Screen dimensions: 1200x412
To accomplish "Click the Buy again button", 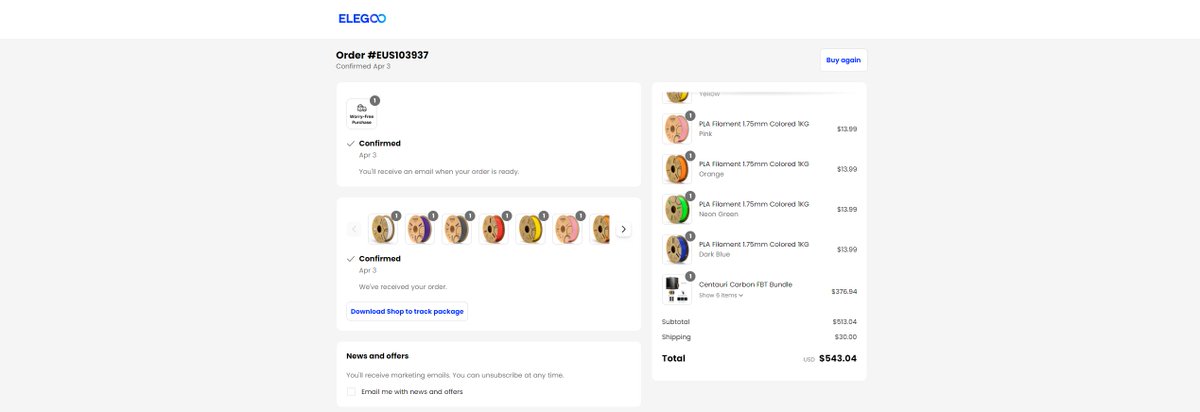I will click(x=843, y=60).
